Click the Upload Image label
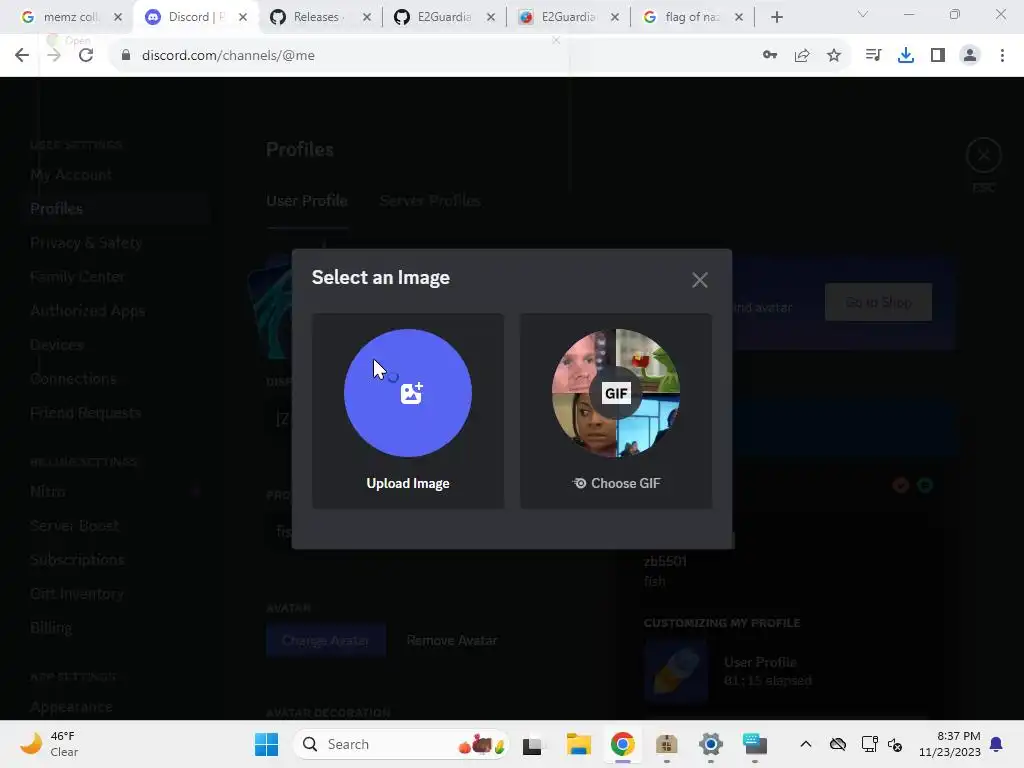The image size is (1024, 768). [x=408, y=483]
